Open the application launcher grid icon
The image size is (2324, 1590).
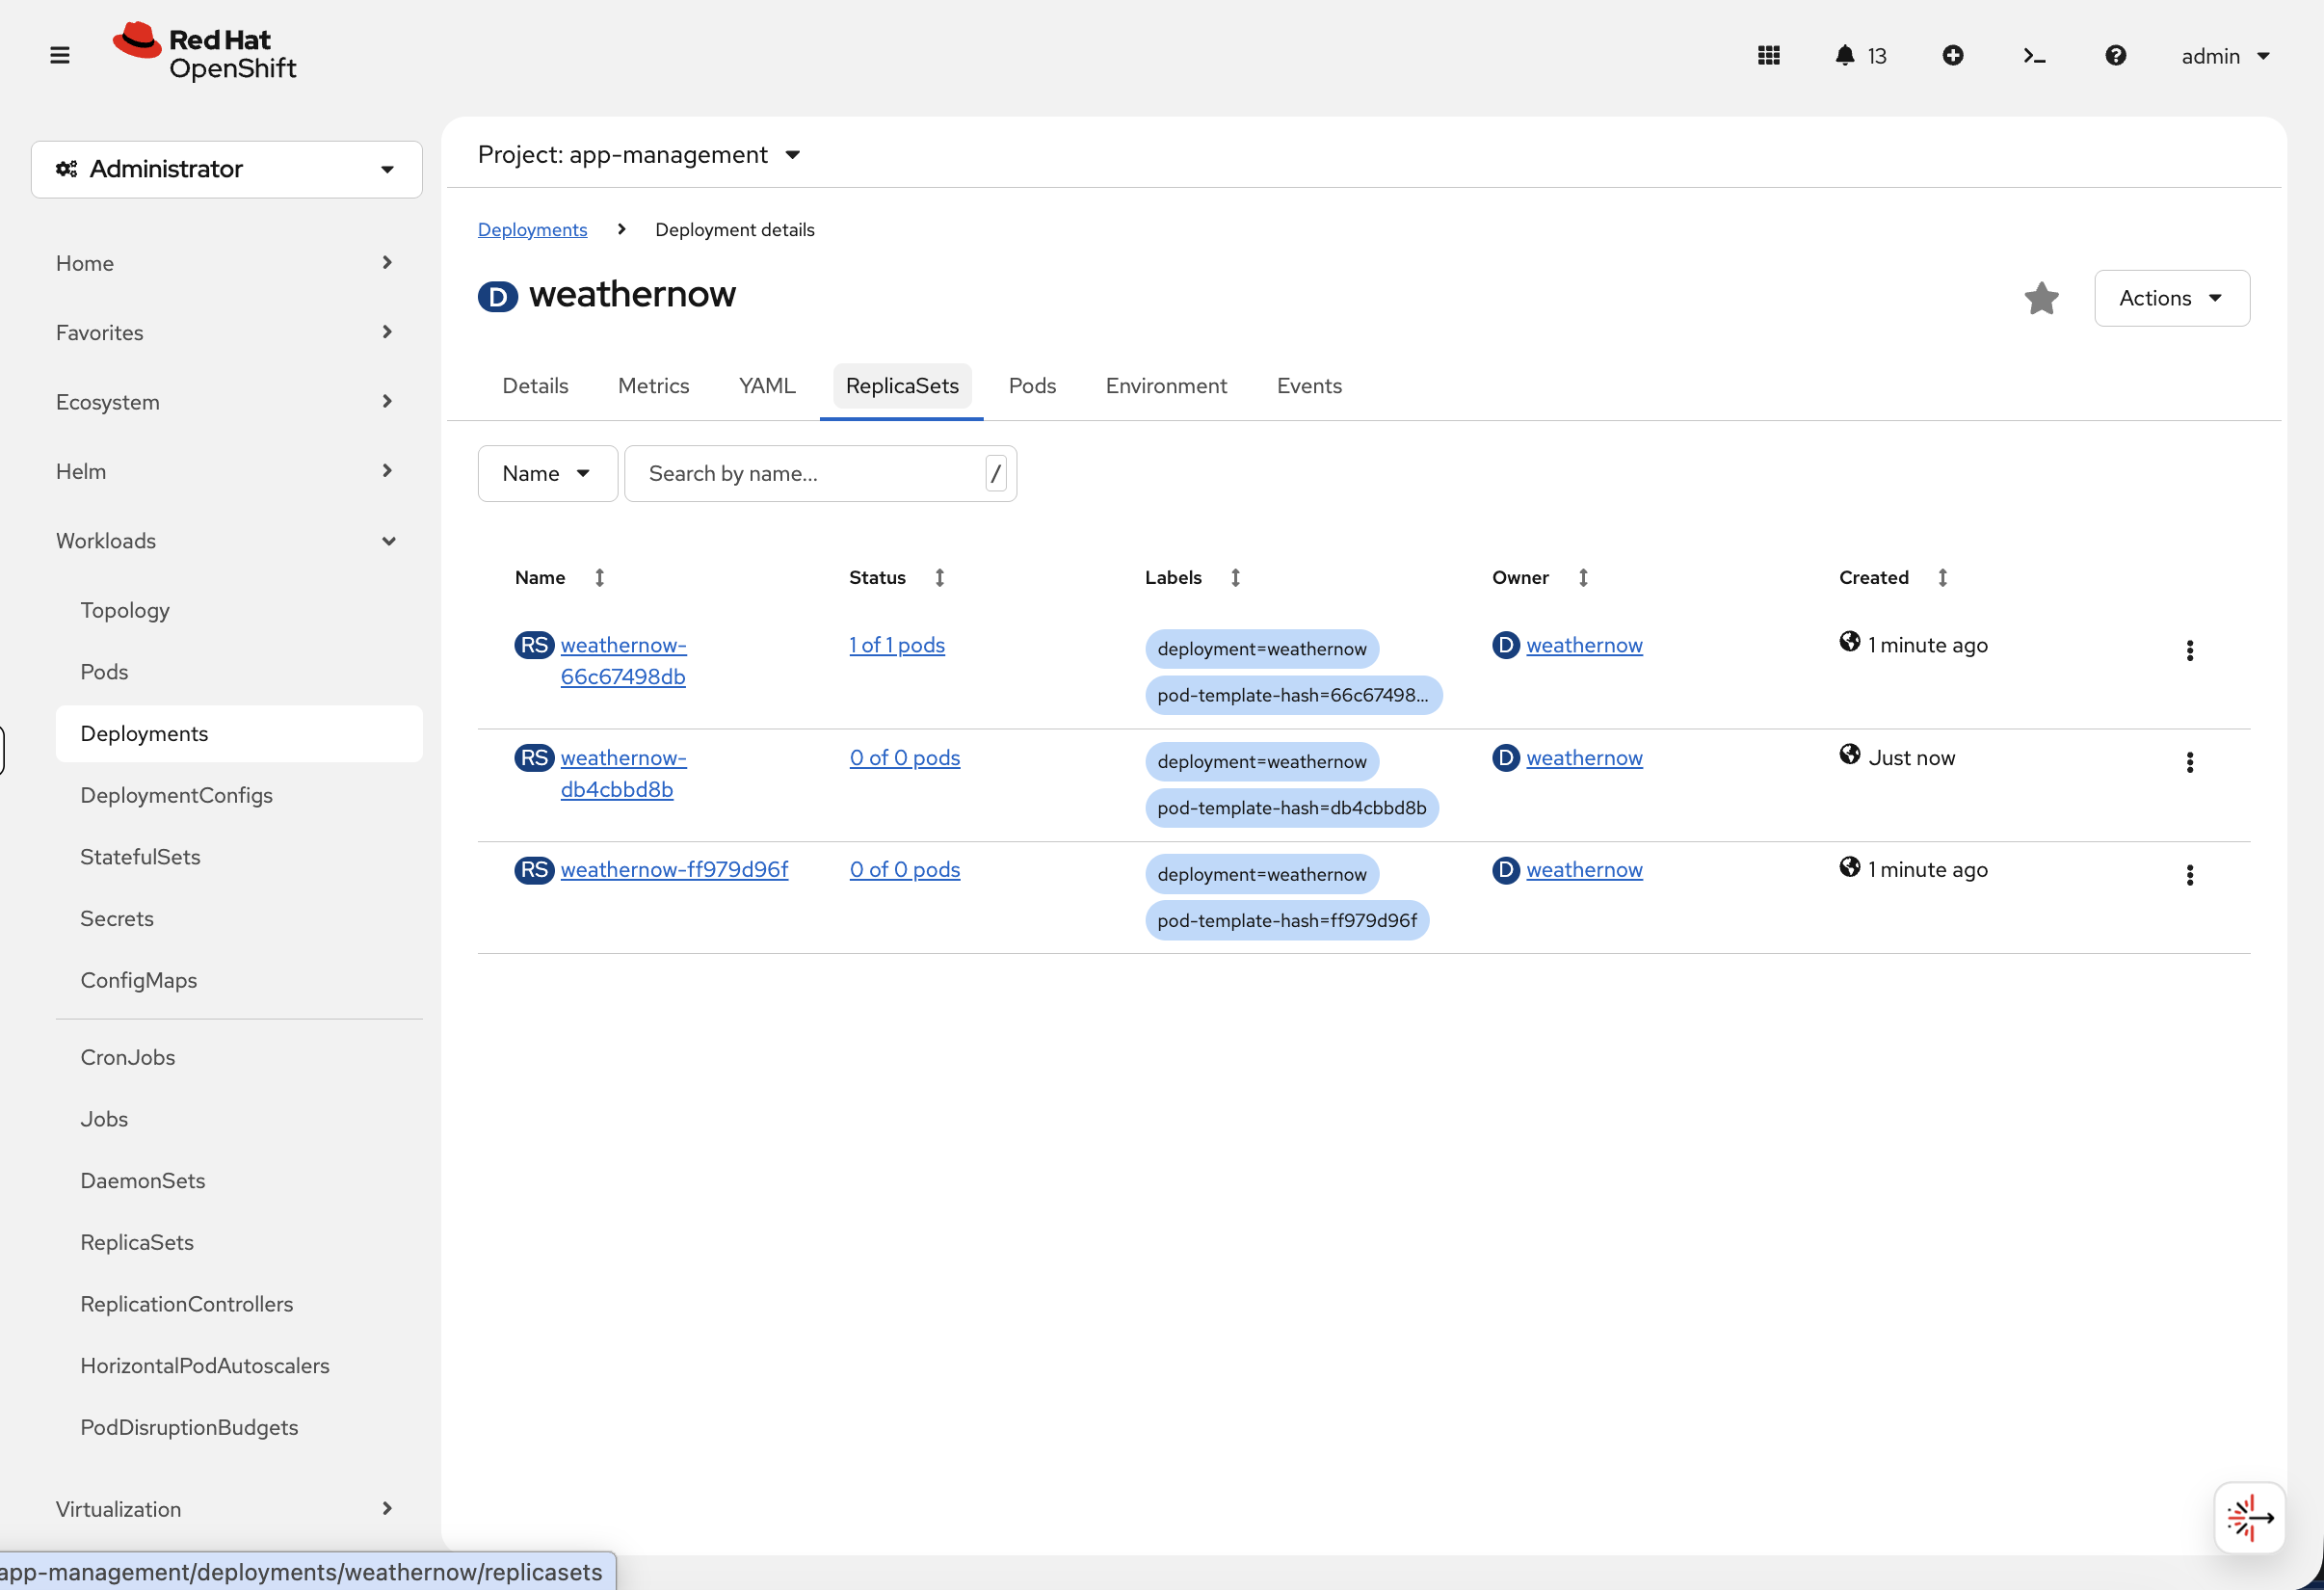pyautogui.click(x=1768, y=56)
